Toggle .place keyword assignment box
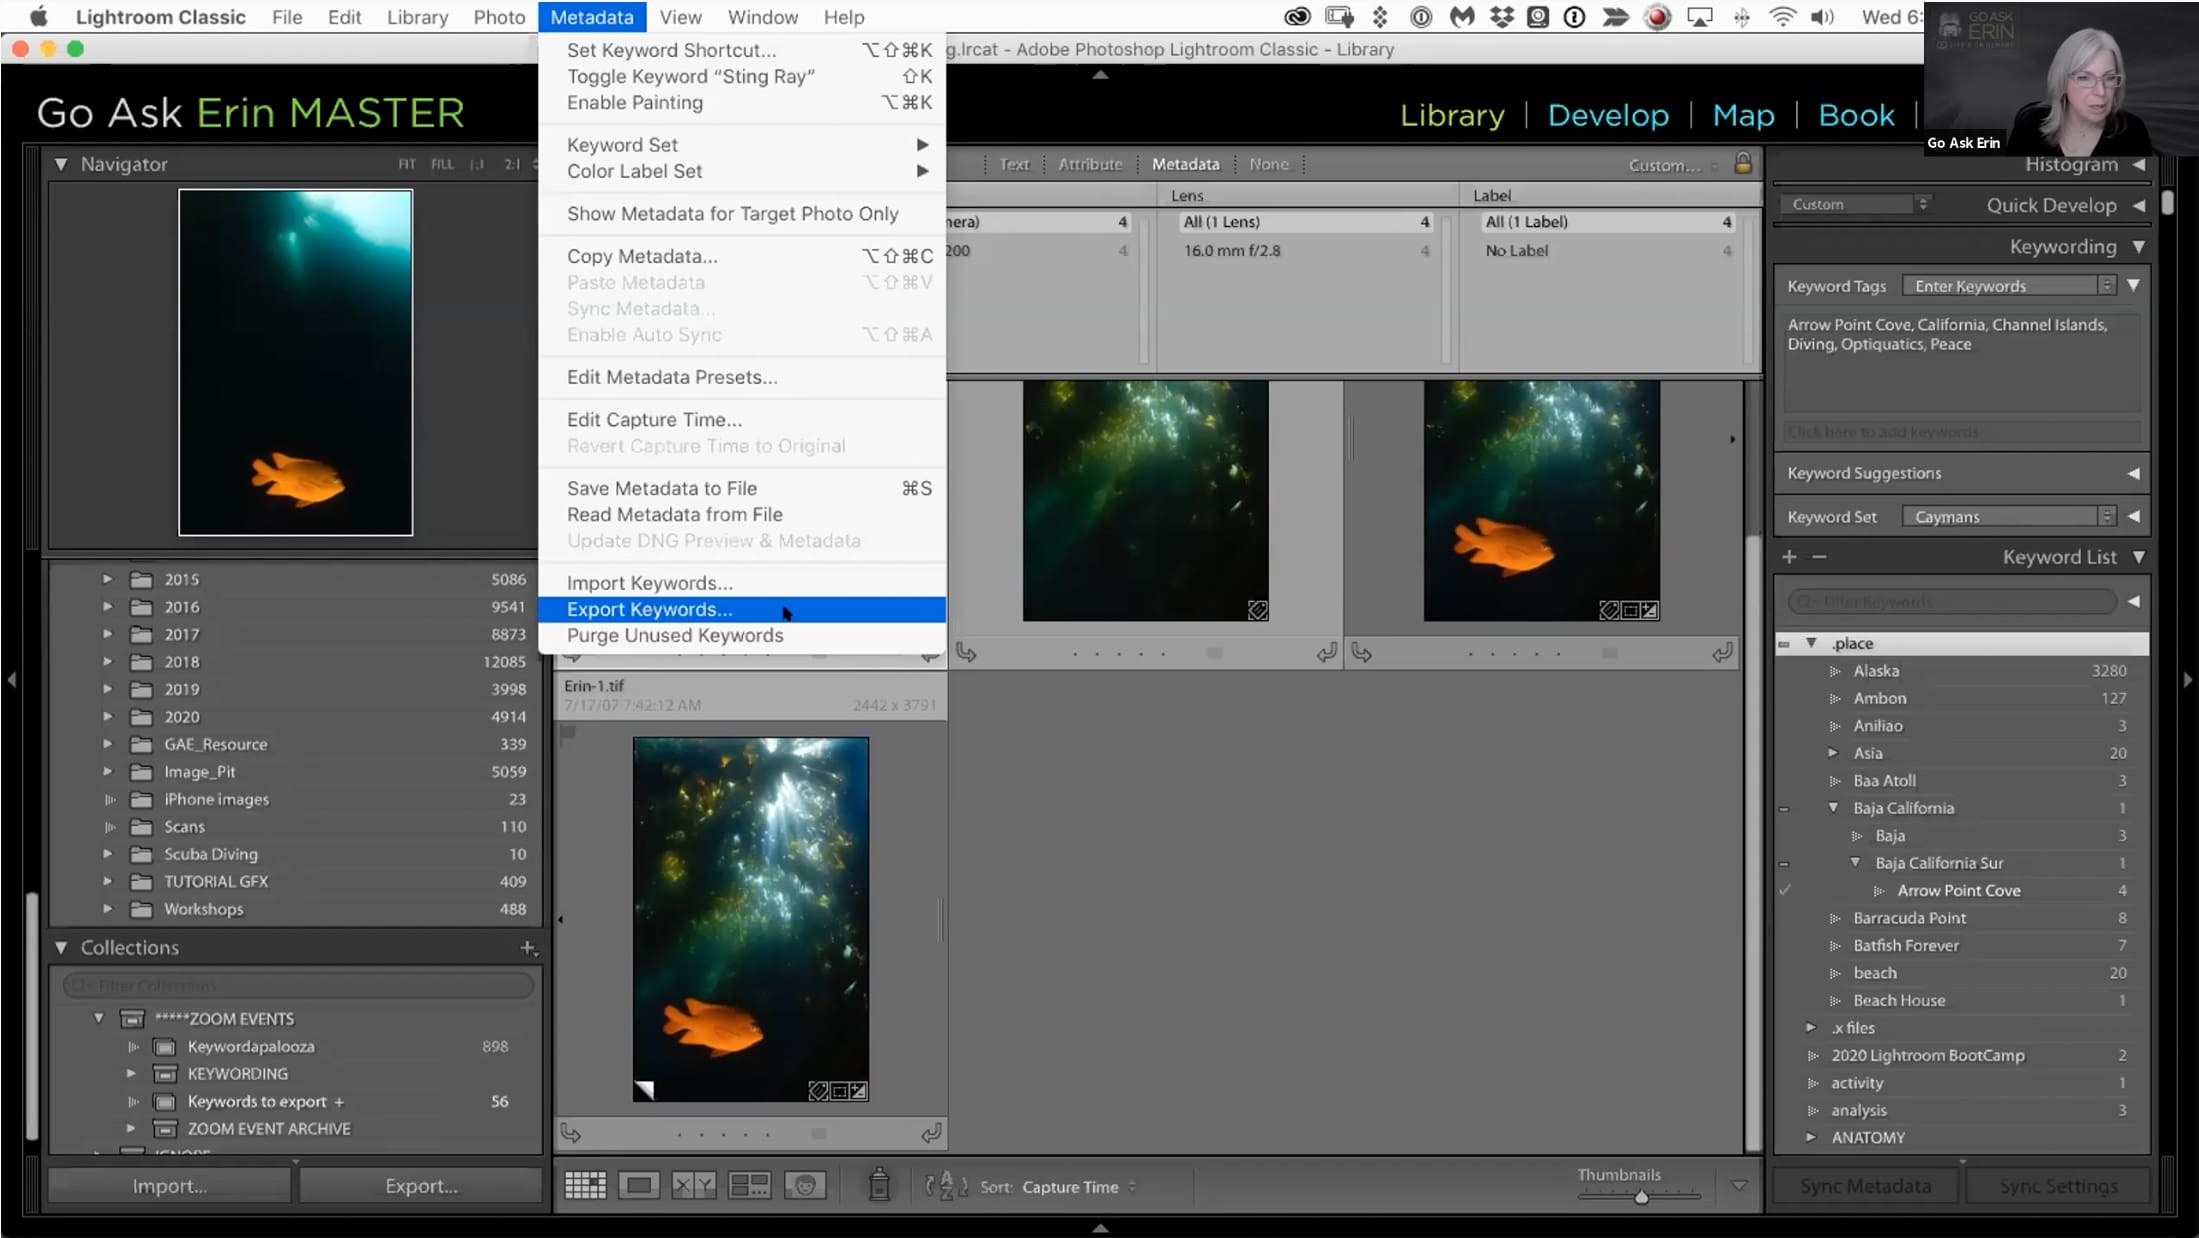This screenshot has width=2199, height=1238. pos(1785,644)
